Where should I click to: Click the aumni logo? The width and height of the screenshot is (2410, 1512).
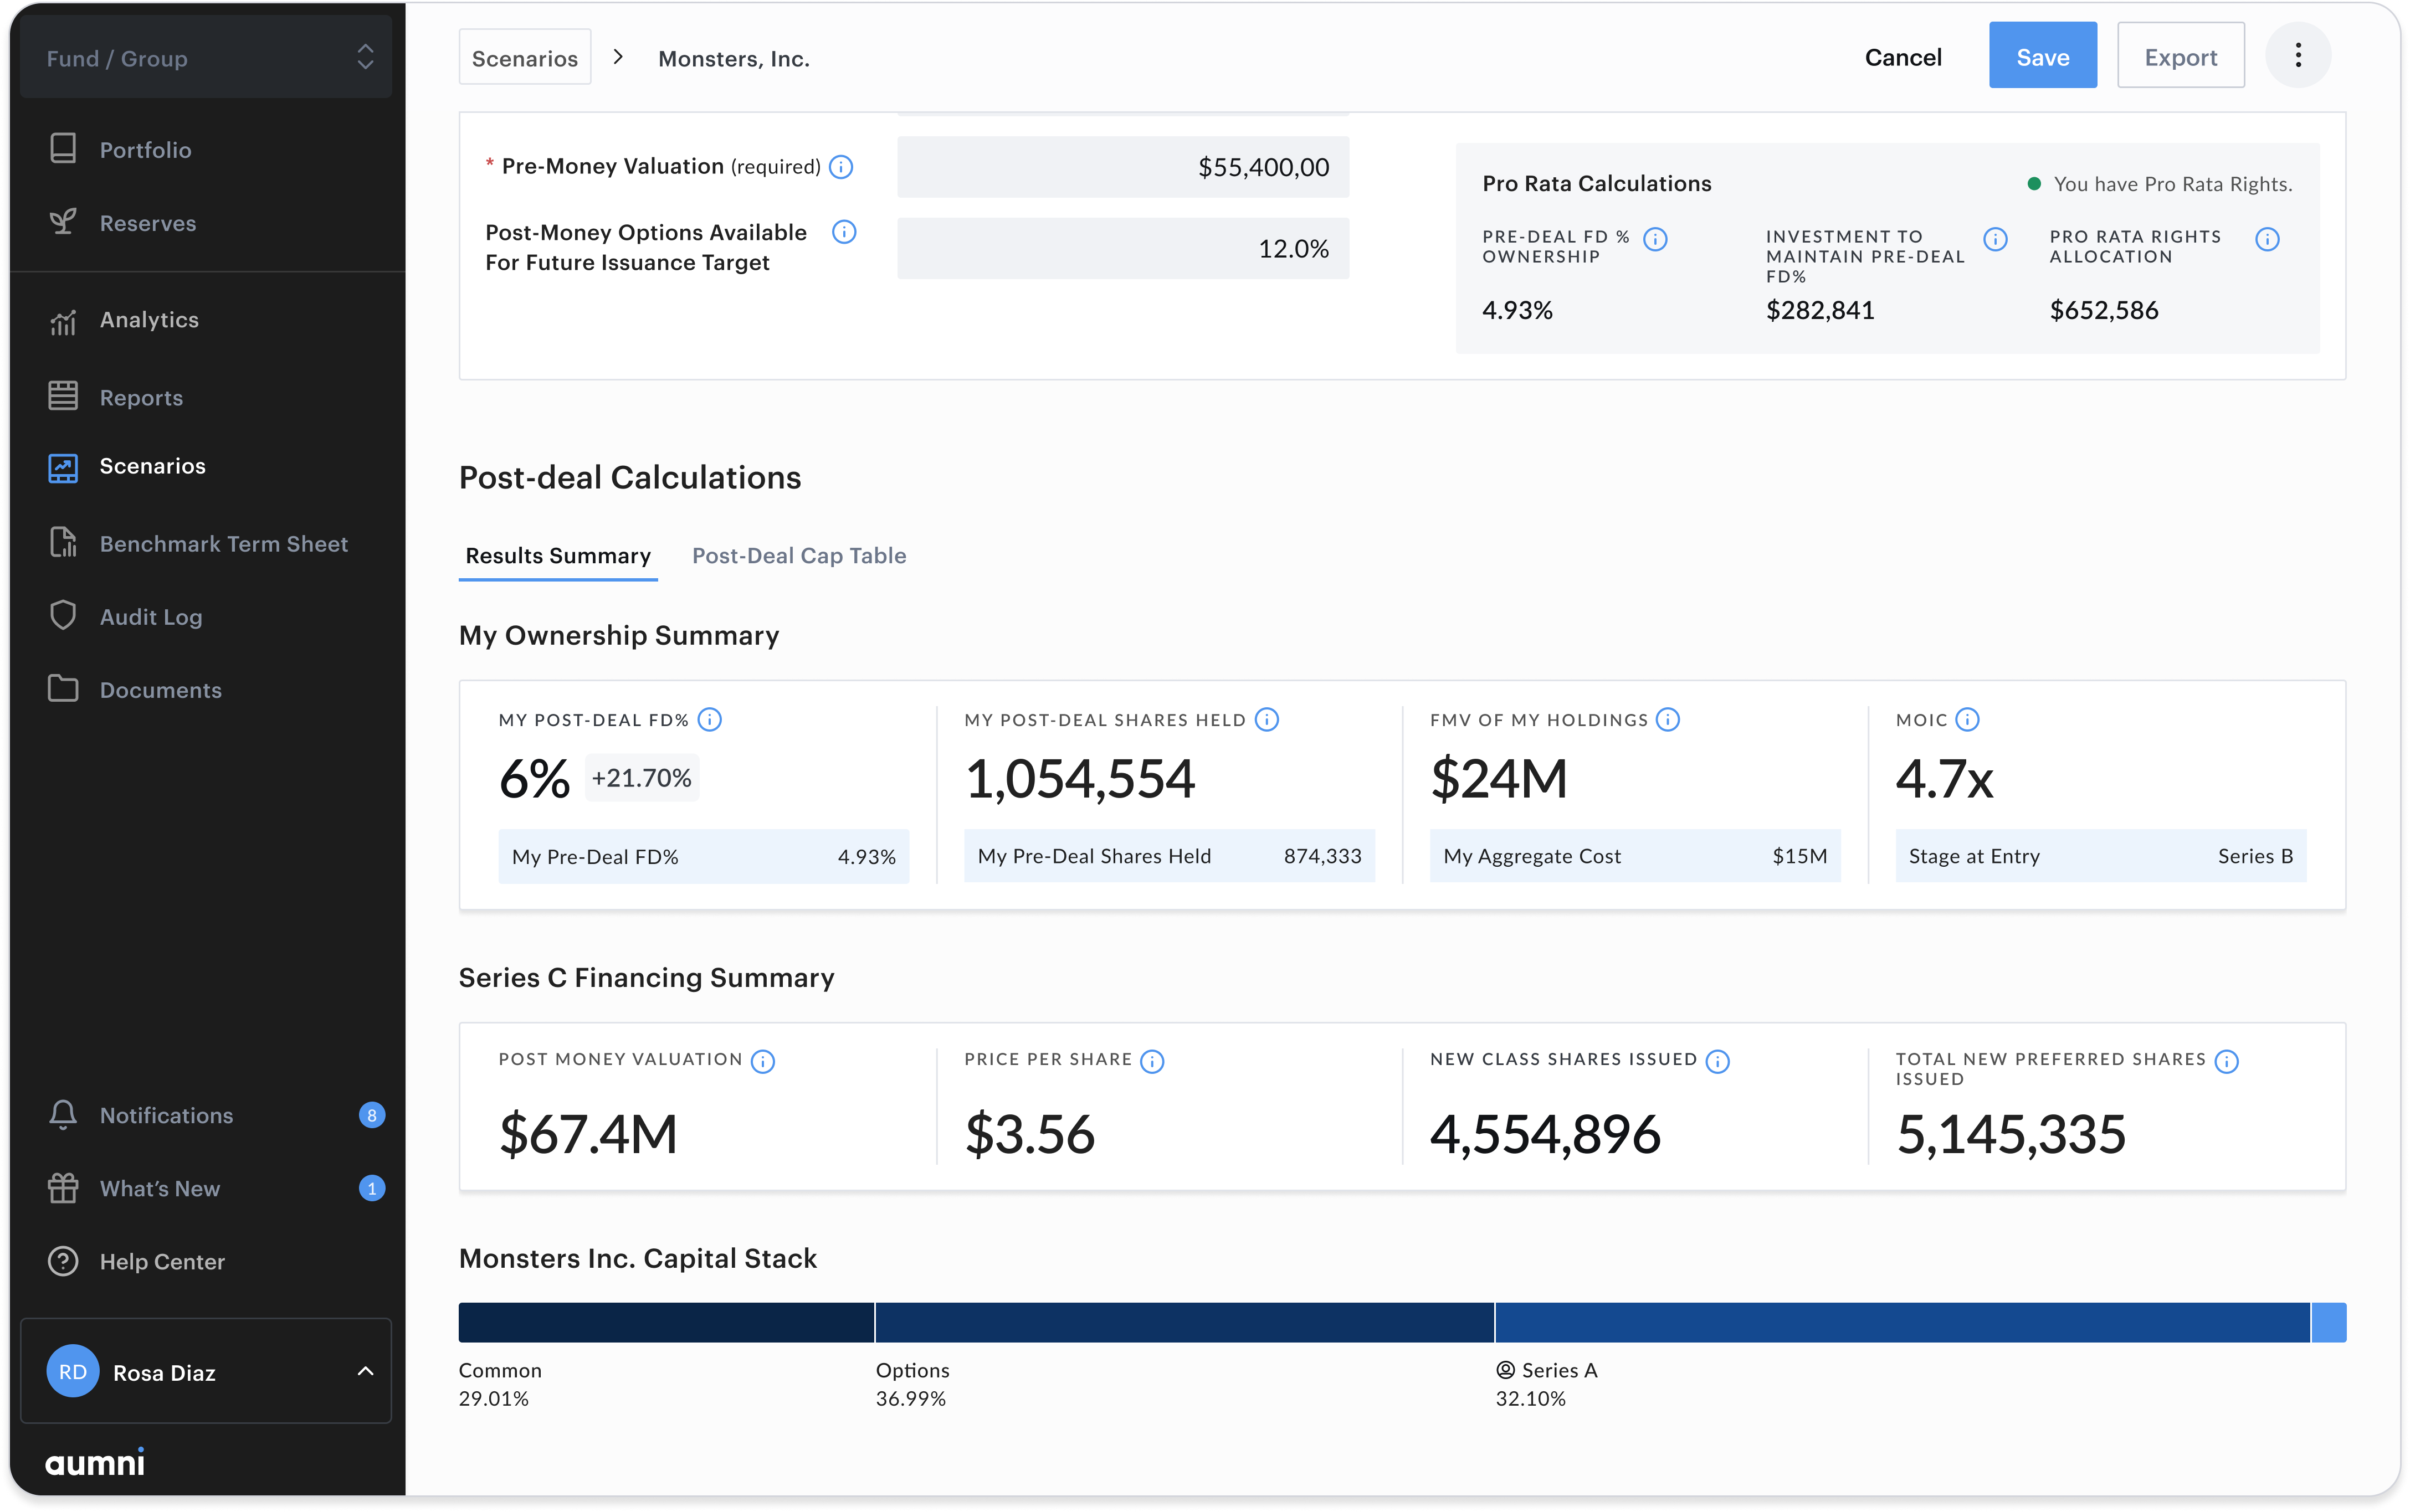point(95,1462)
